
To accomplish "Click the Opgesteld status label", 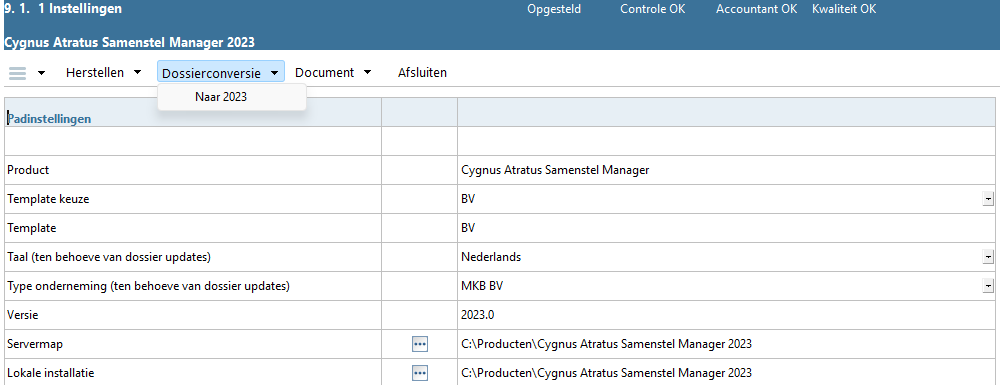I will coord(554,9).
